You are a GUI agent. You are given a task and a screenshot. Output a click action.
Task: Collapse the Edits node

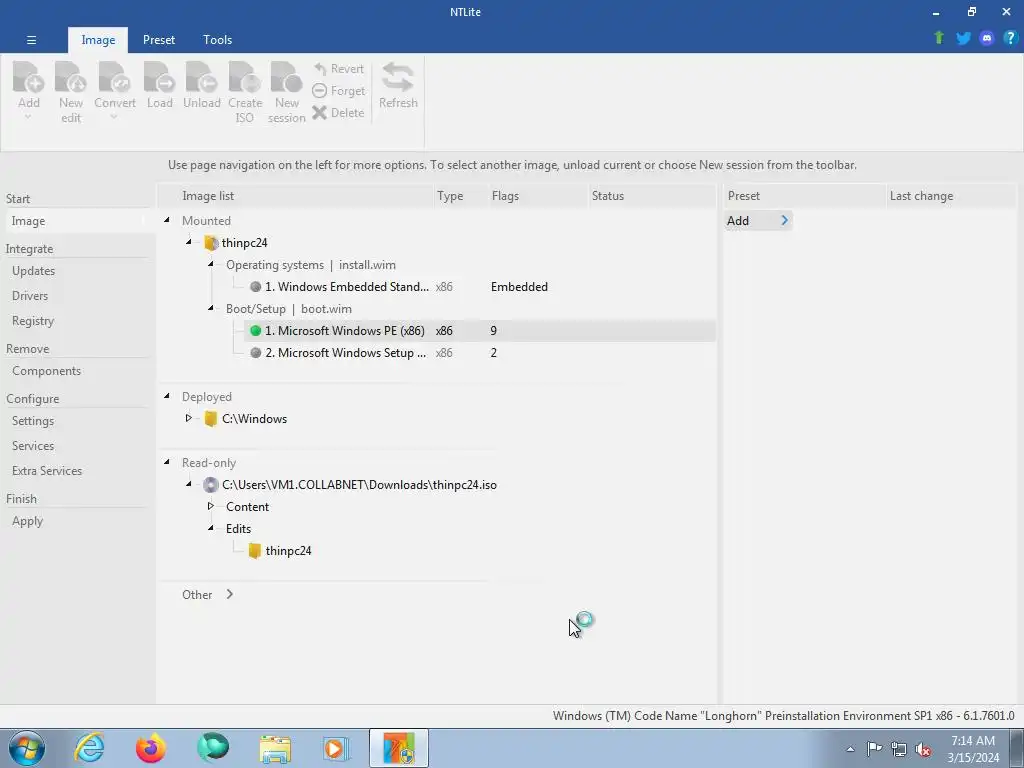[211, 528]
